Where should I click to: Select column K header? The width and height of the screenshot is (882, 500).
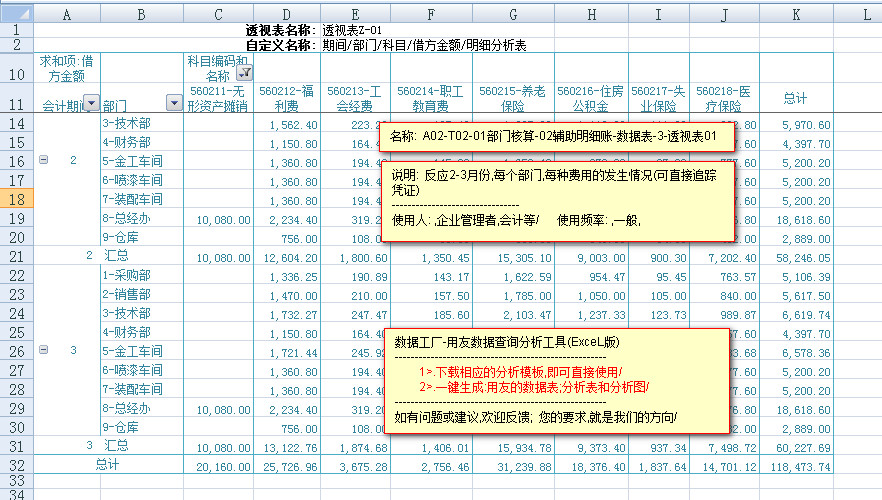tap(796, 14)
